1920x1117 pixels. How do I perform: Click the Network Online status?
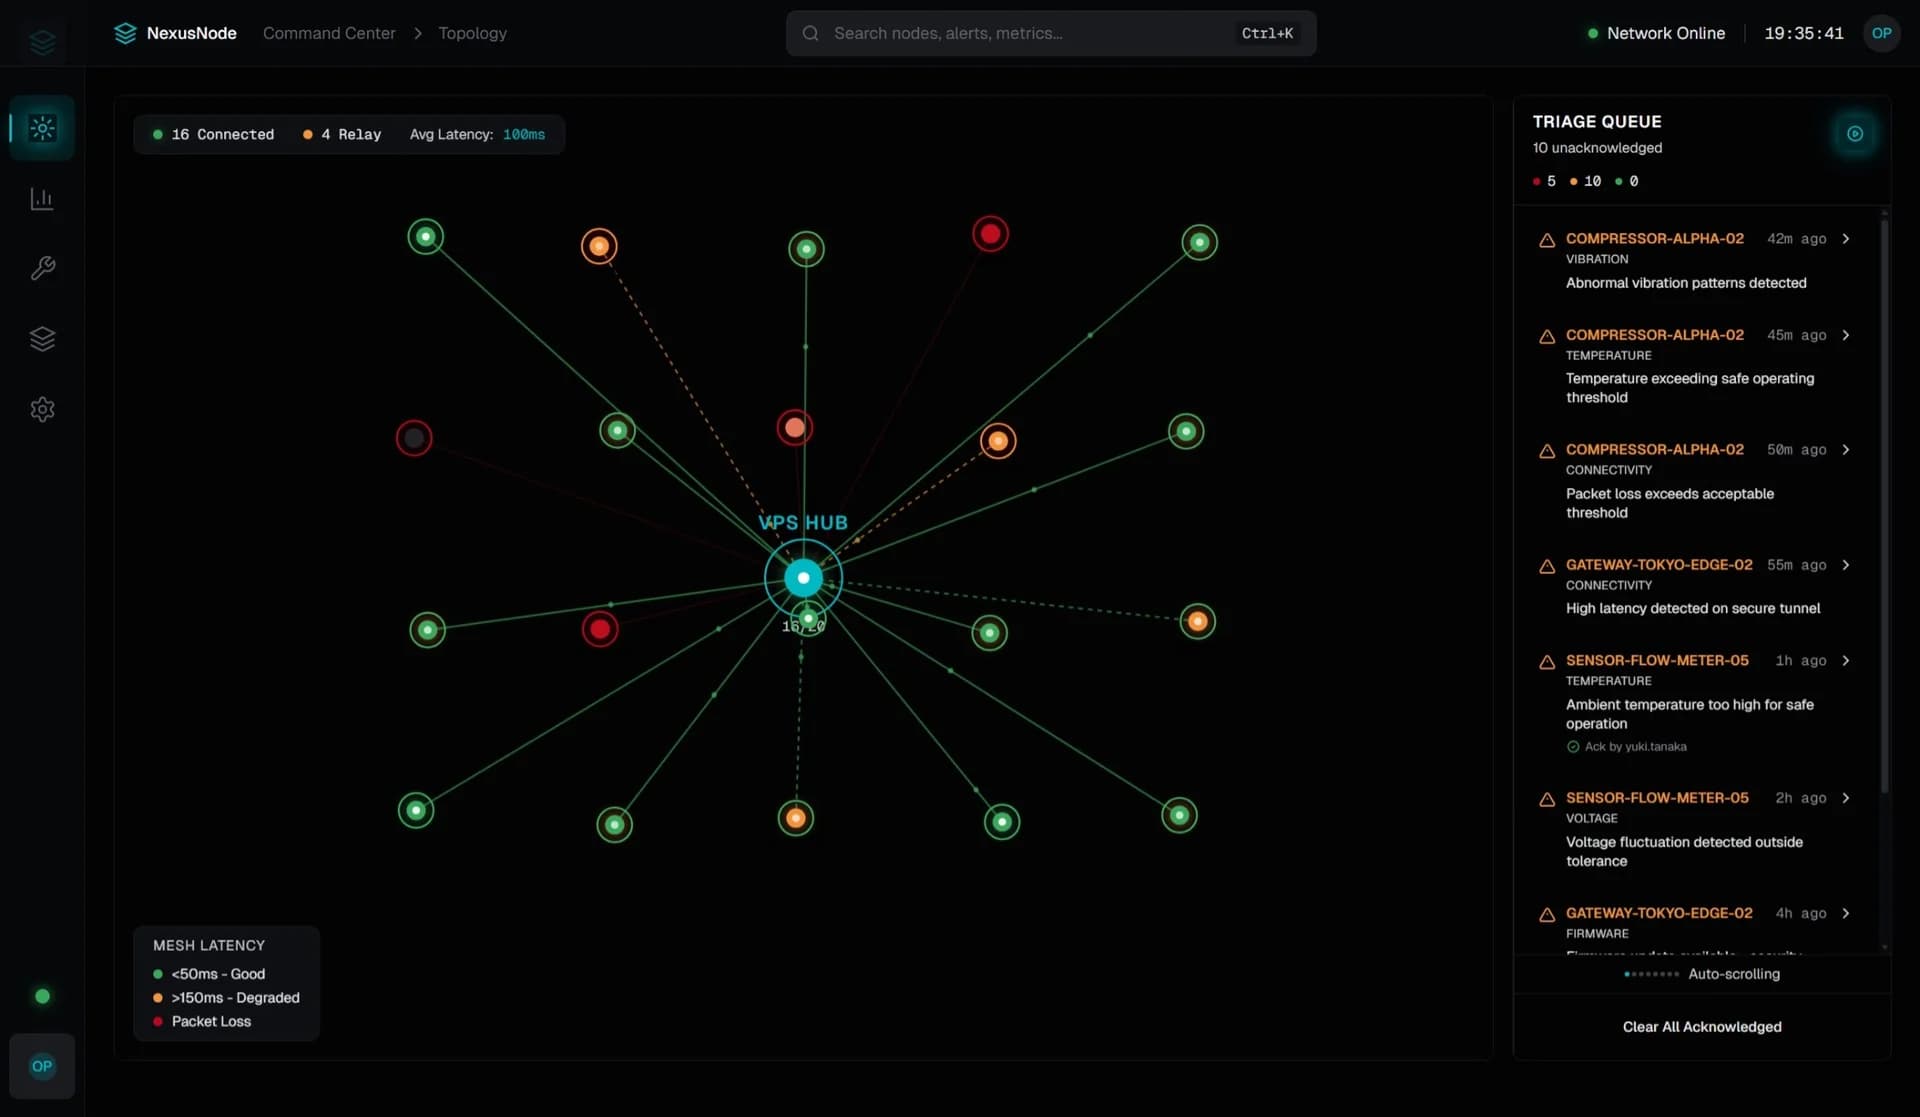pos(1656,33)
